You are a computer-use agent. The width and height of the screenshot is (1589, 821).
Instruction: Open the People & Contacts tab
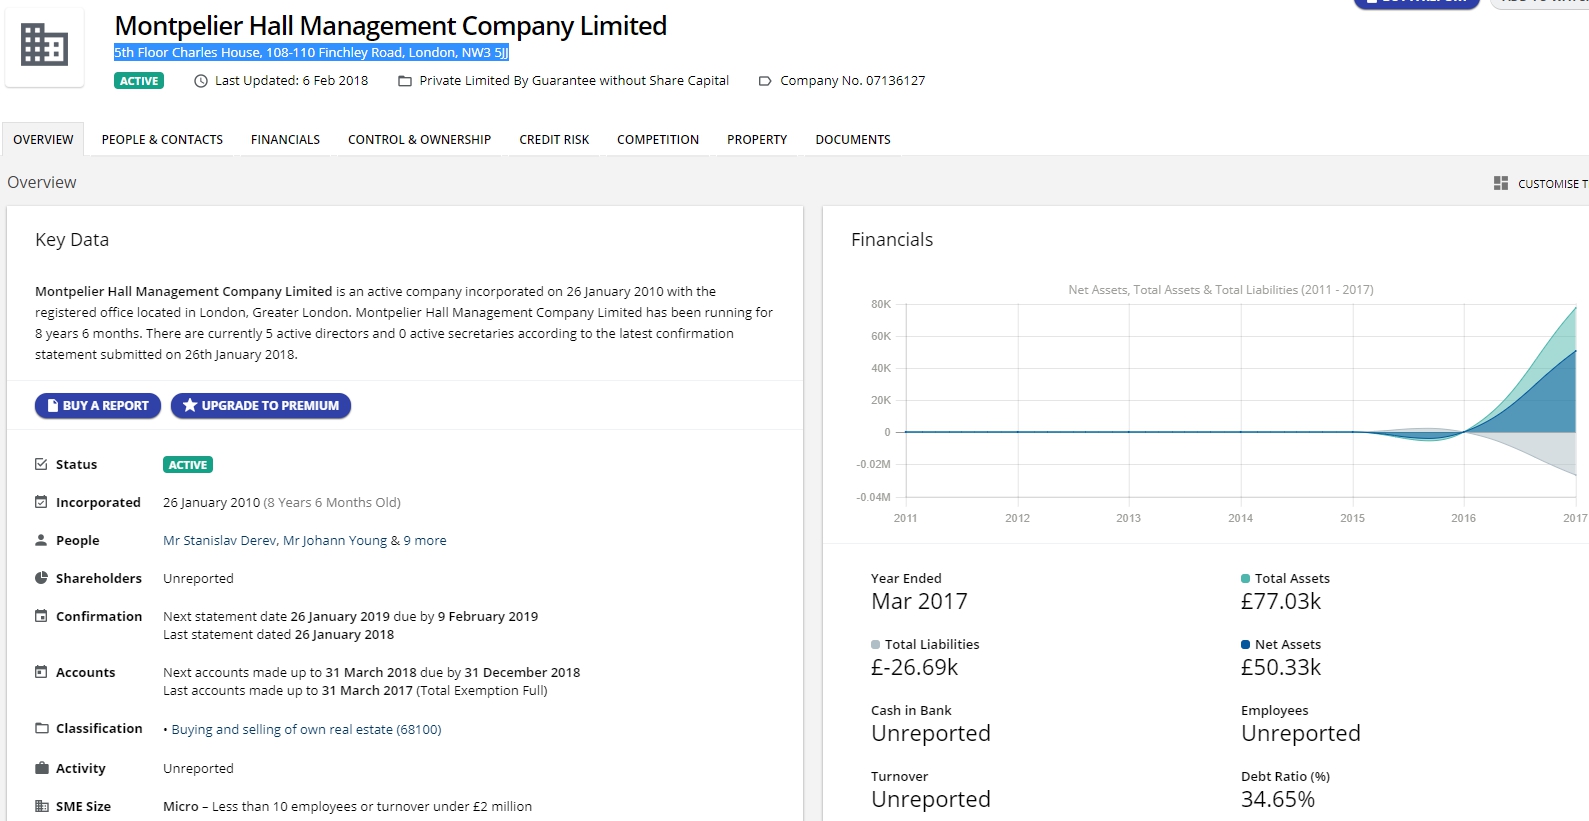[x=162, y=140]
